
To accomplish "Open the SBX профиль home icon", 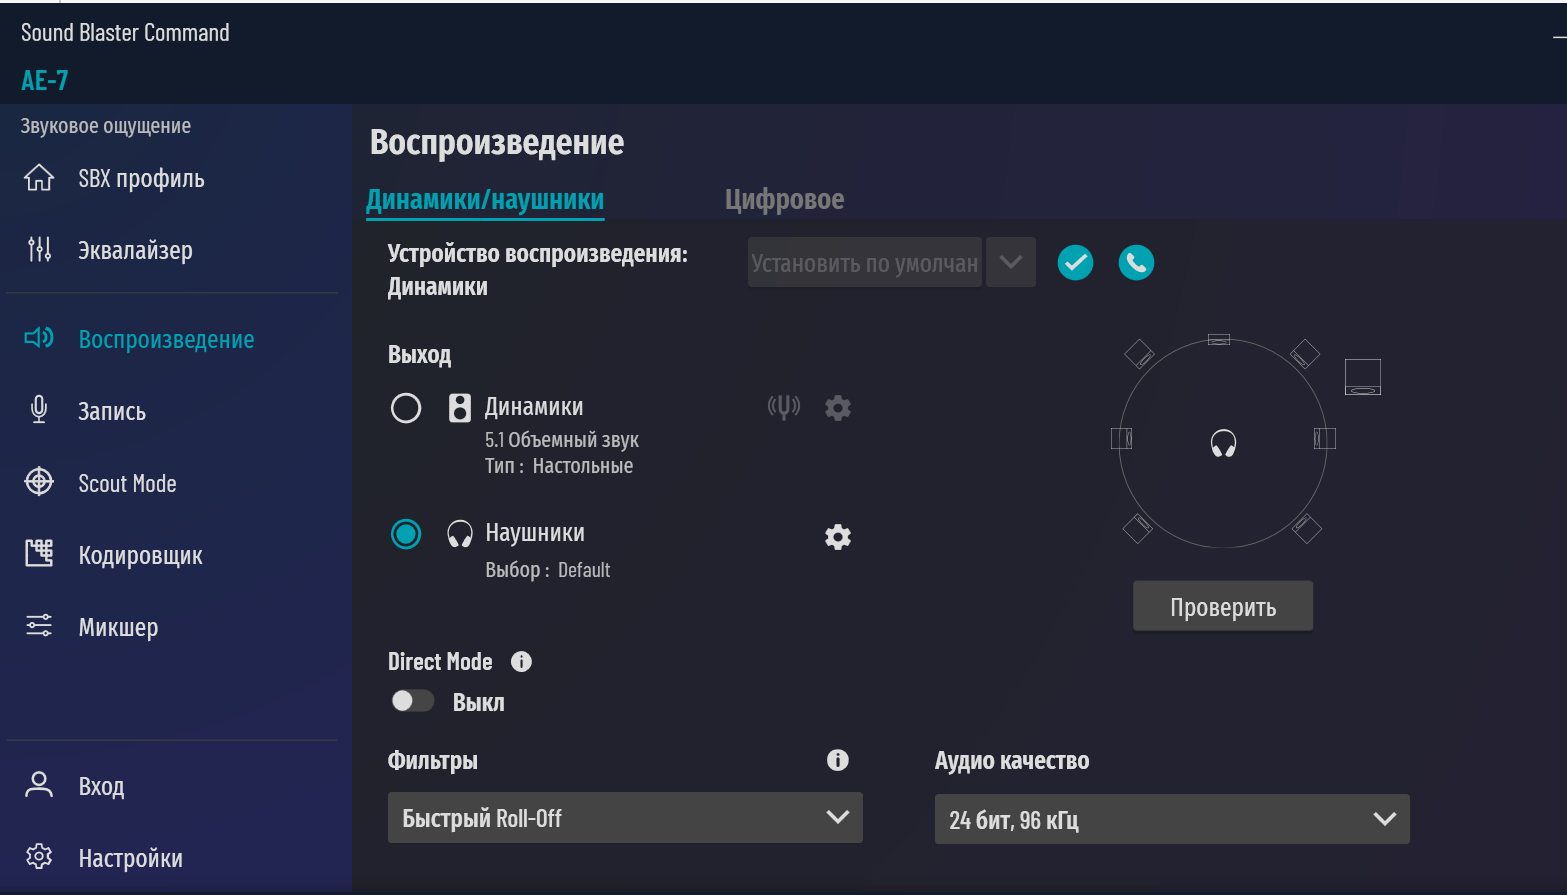I will pyautogui.click(x=39, y=178).
